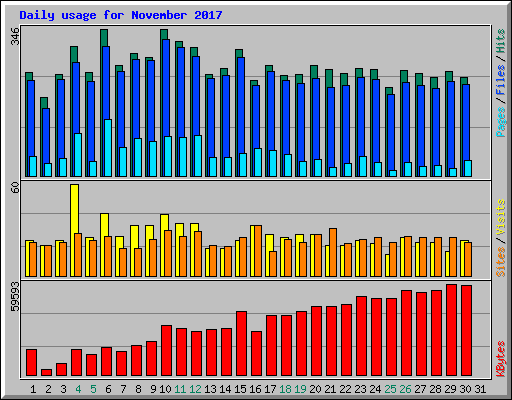The width and height of the screenshot is (512, 400).
Task: Click the day 15 label on the x-axis
Action: (240, 389)
